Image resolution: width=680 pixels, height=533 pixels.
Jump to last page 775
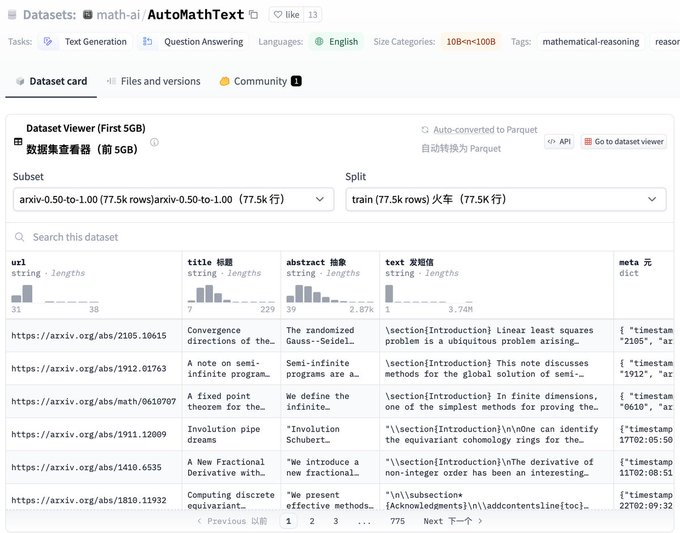397,521
